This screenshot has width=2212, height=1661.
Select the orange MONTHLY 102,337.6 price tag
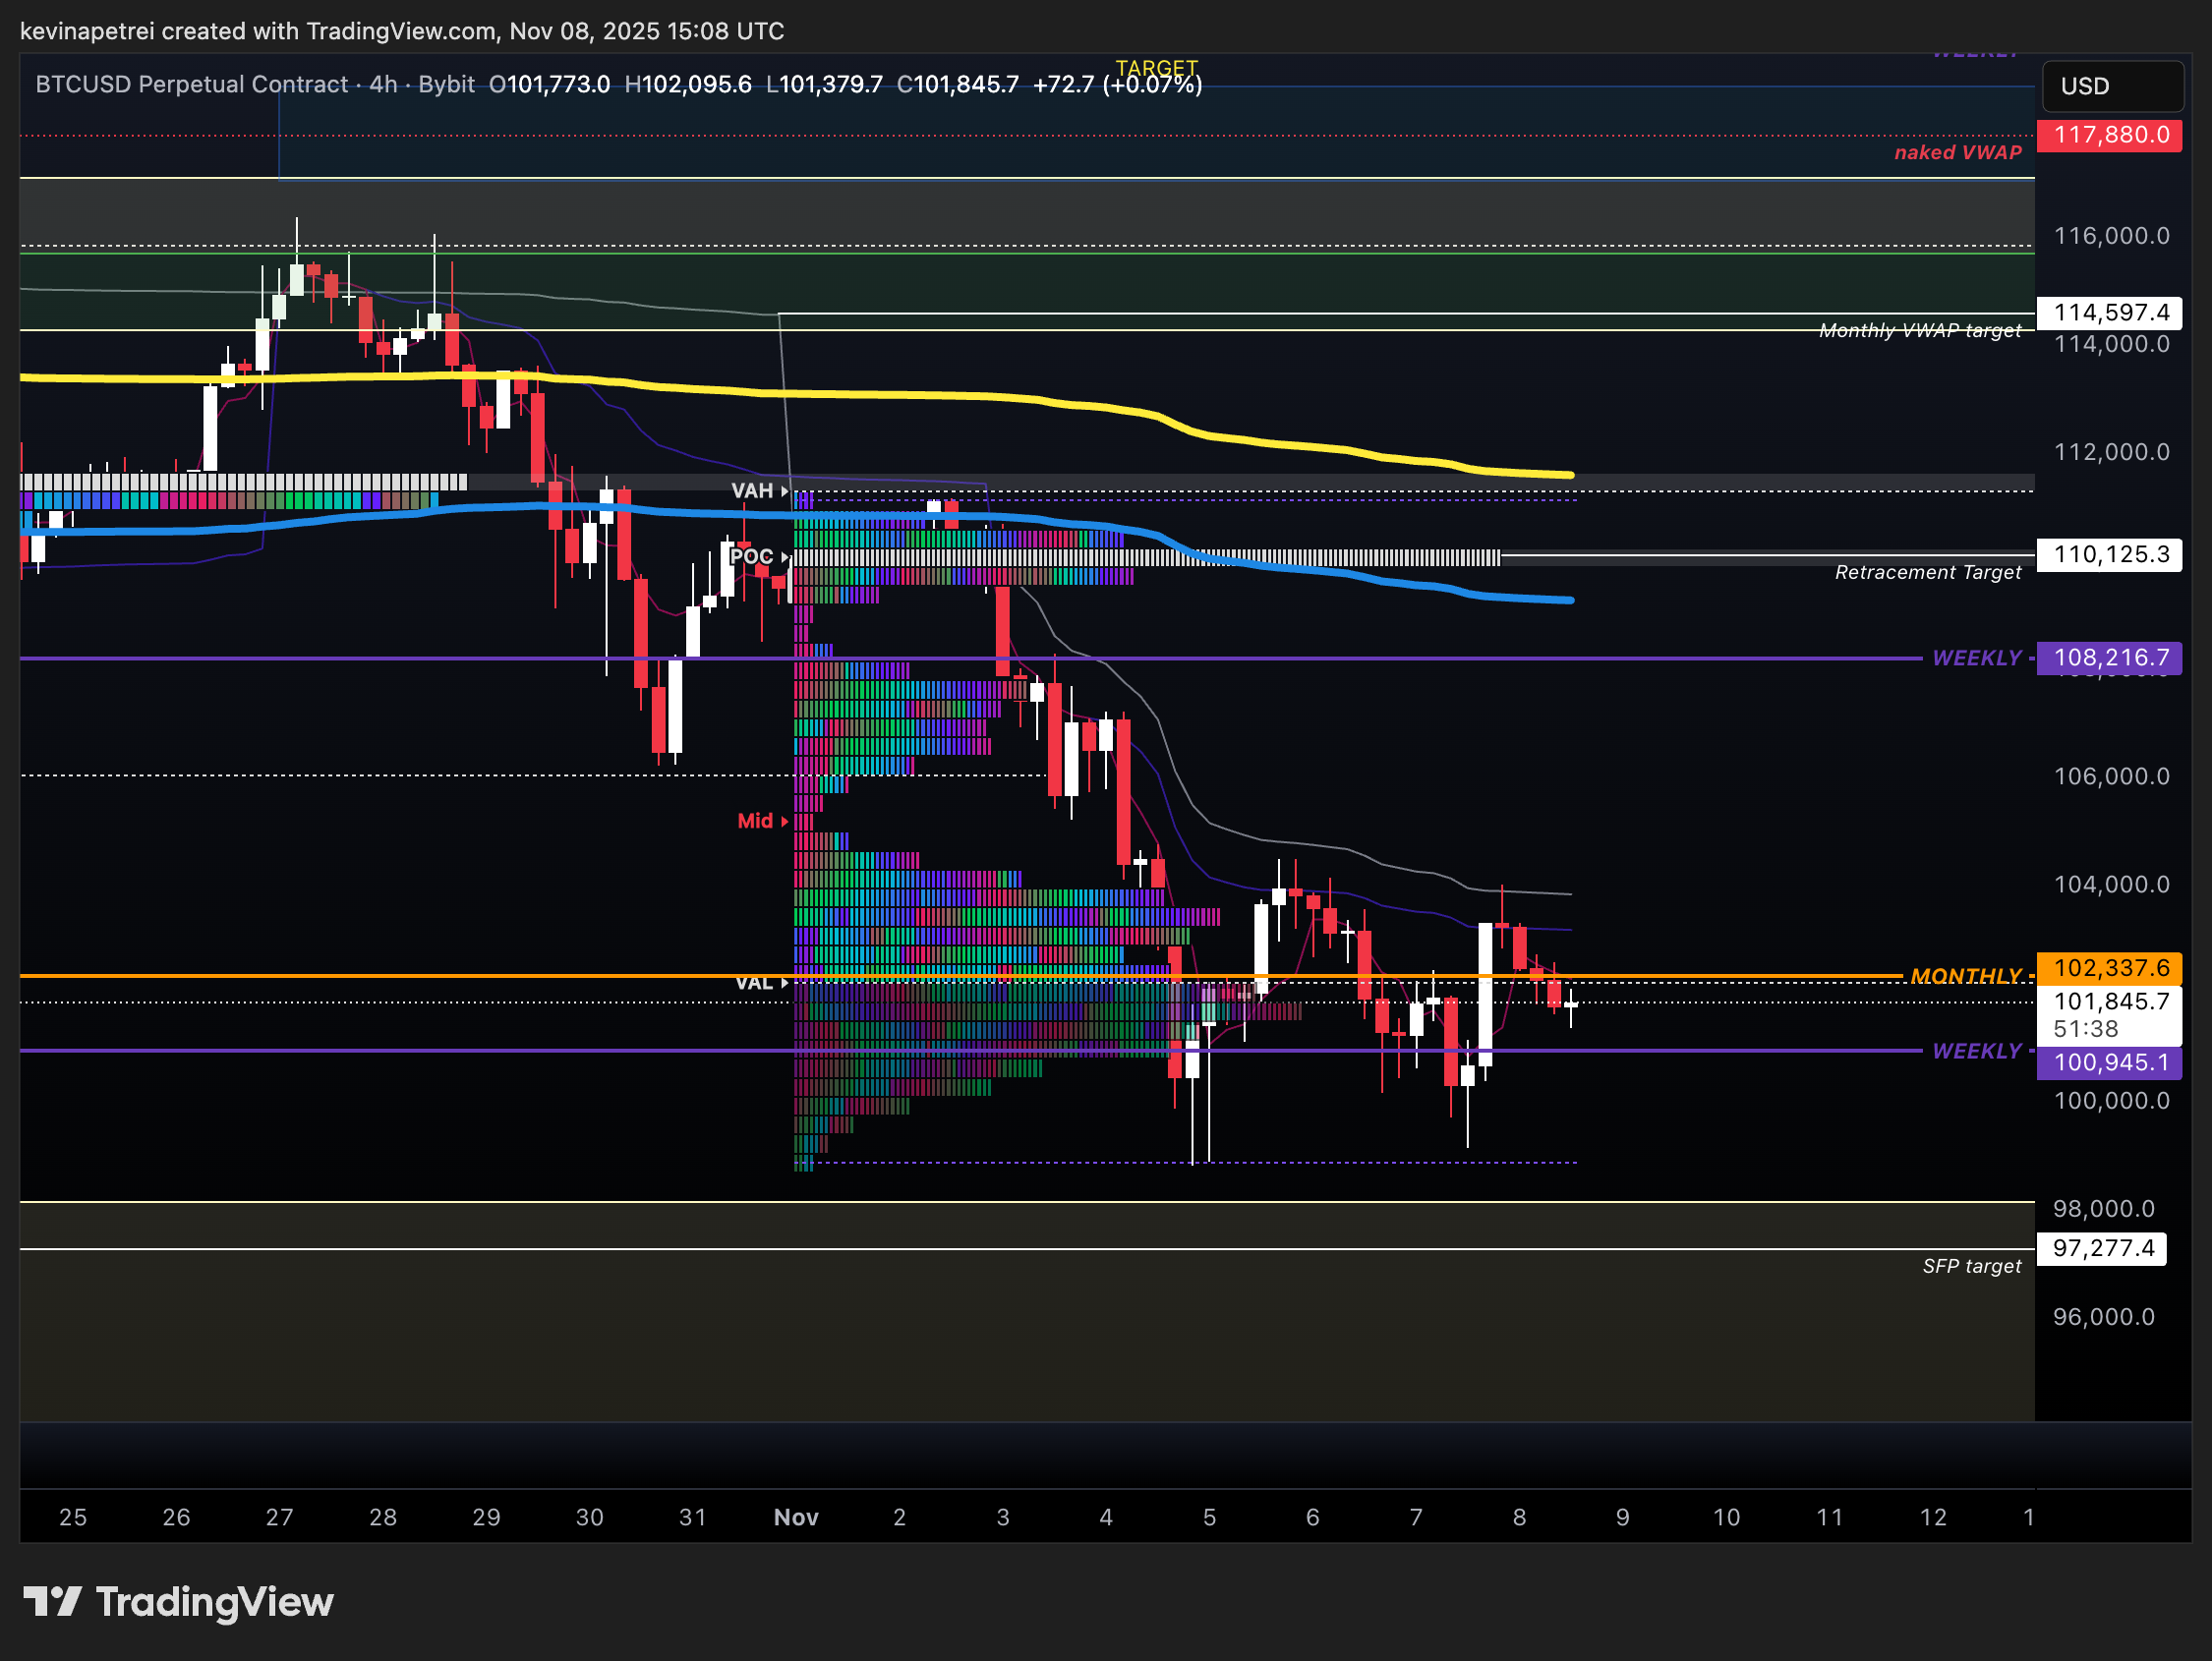2110,968
